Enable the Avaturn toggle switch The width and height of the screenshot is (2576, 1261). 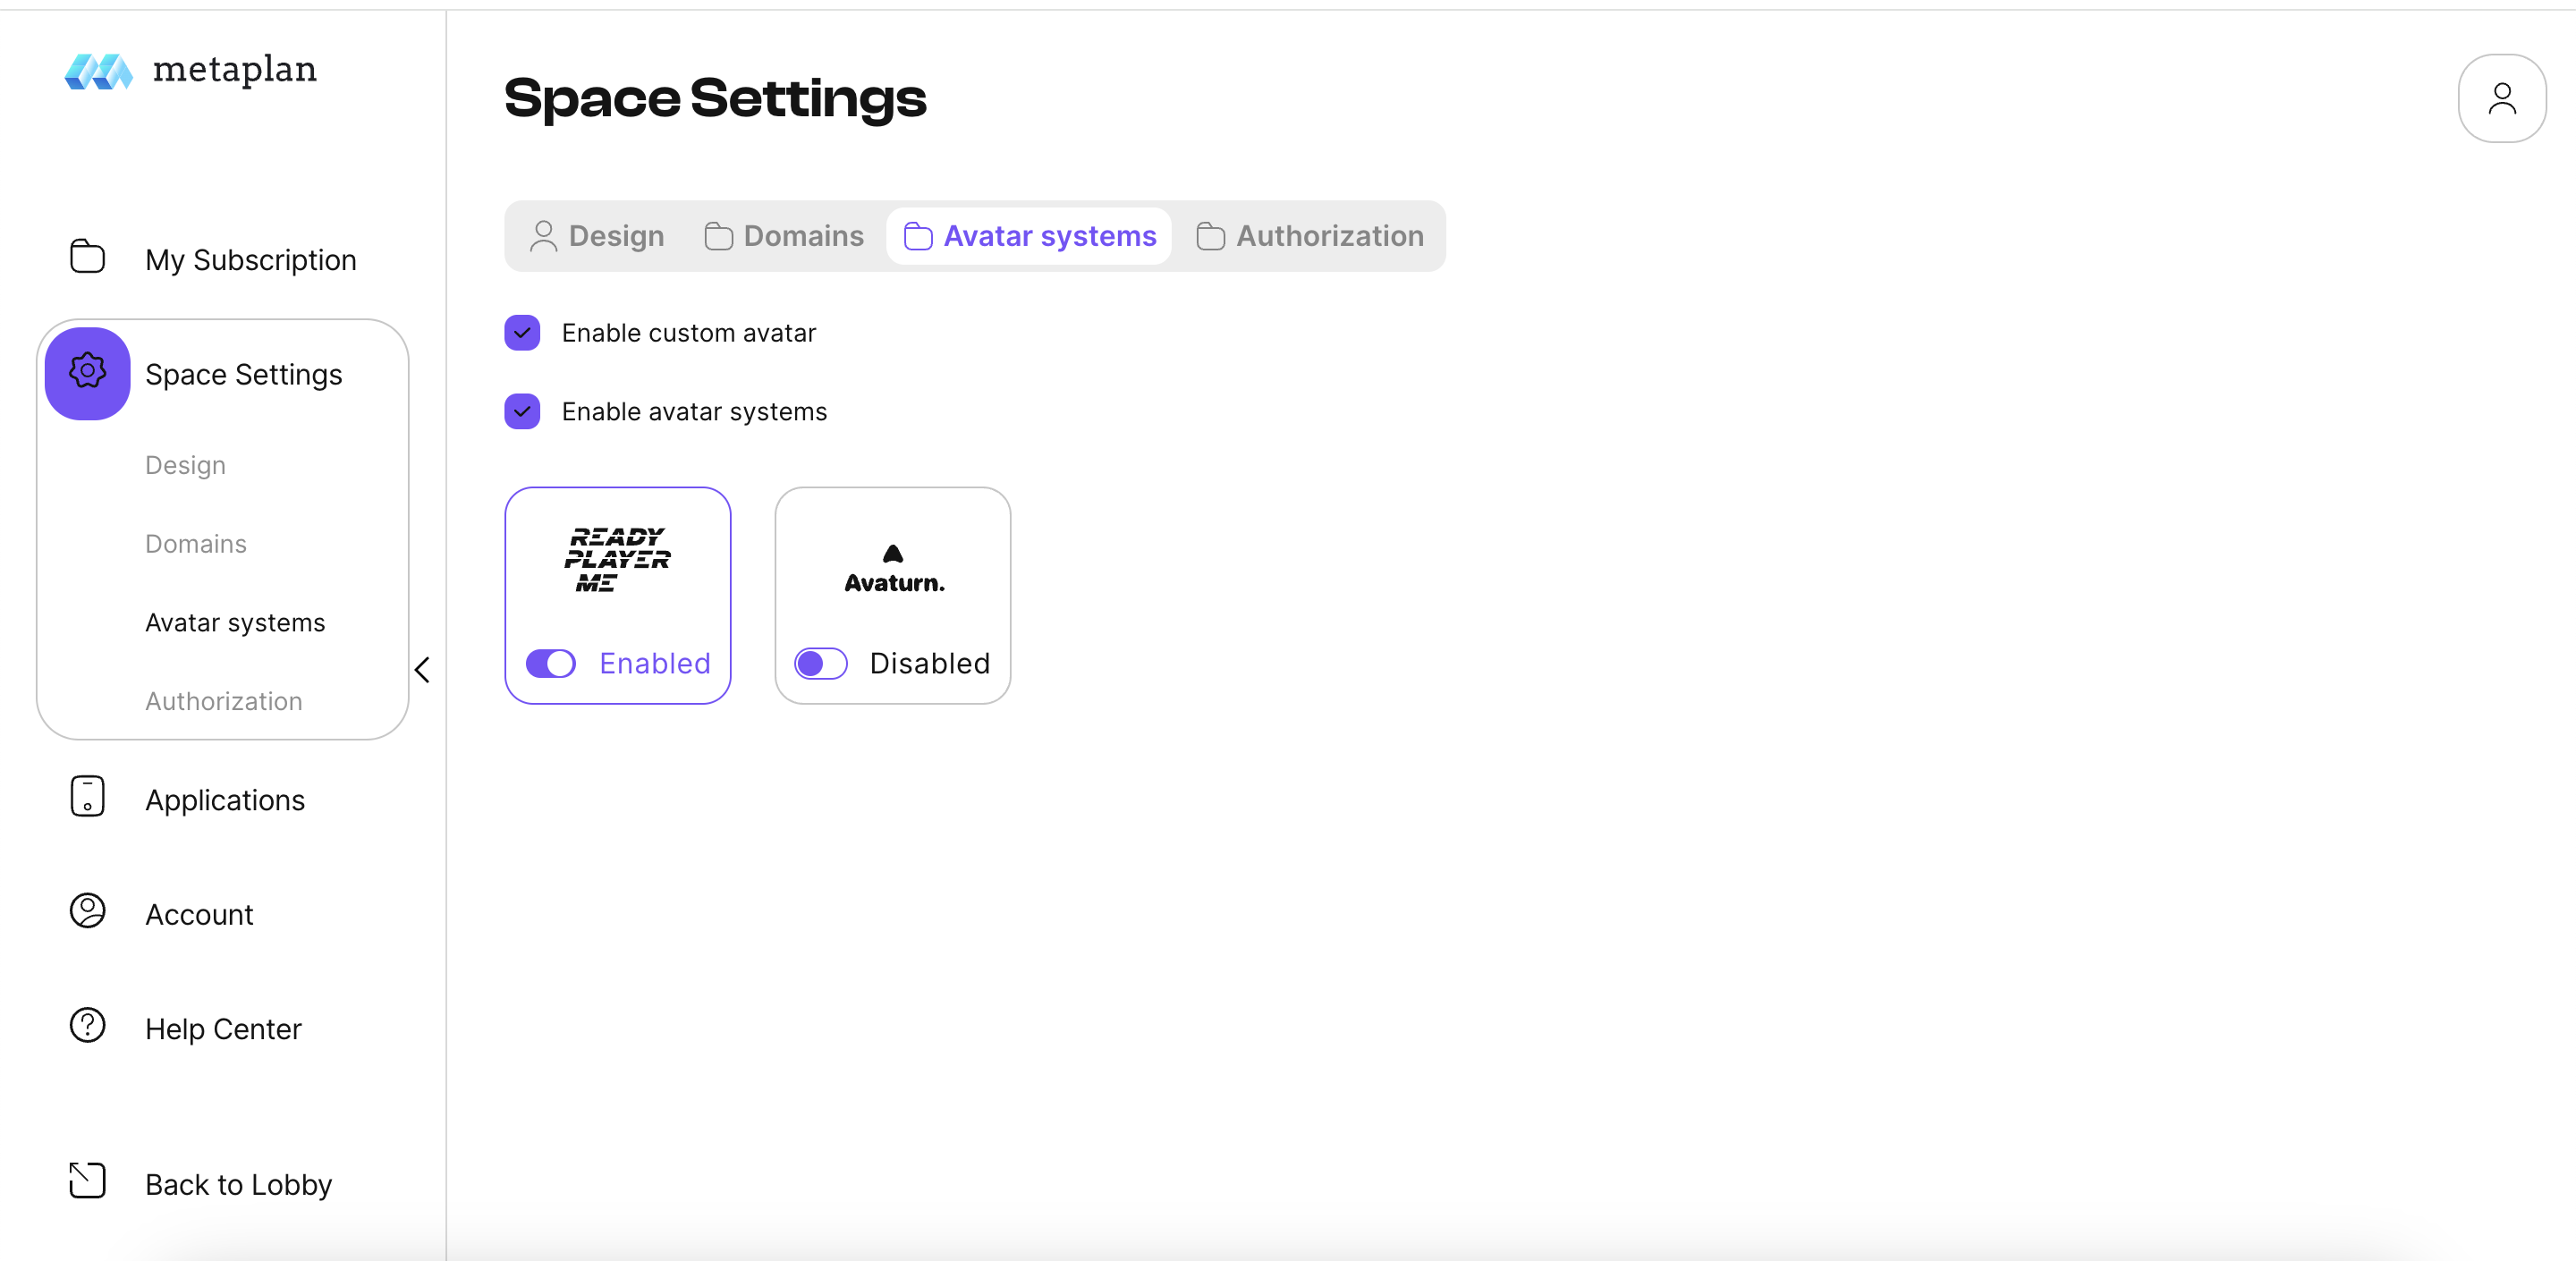(820, 663)
